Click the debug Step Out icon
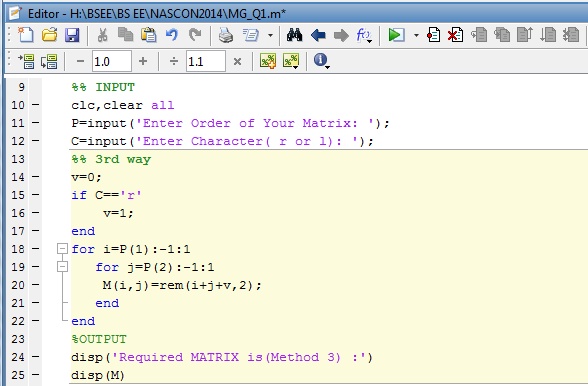Image resolution: width=588 pixels, height=386 pixels. 525,35
